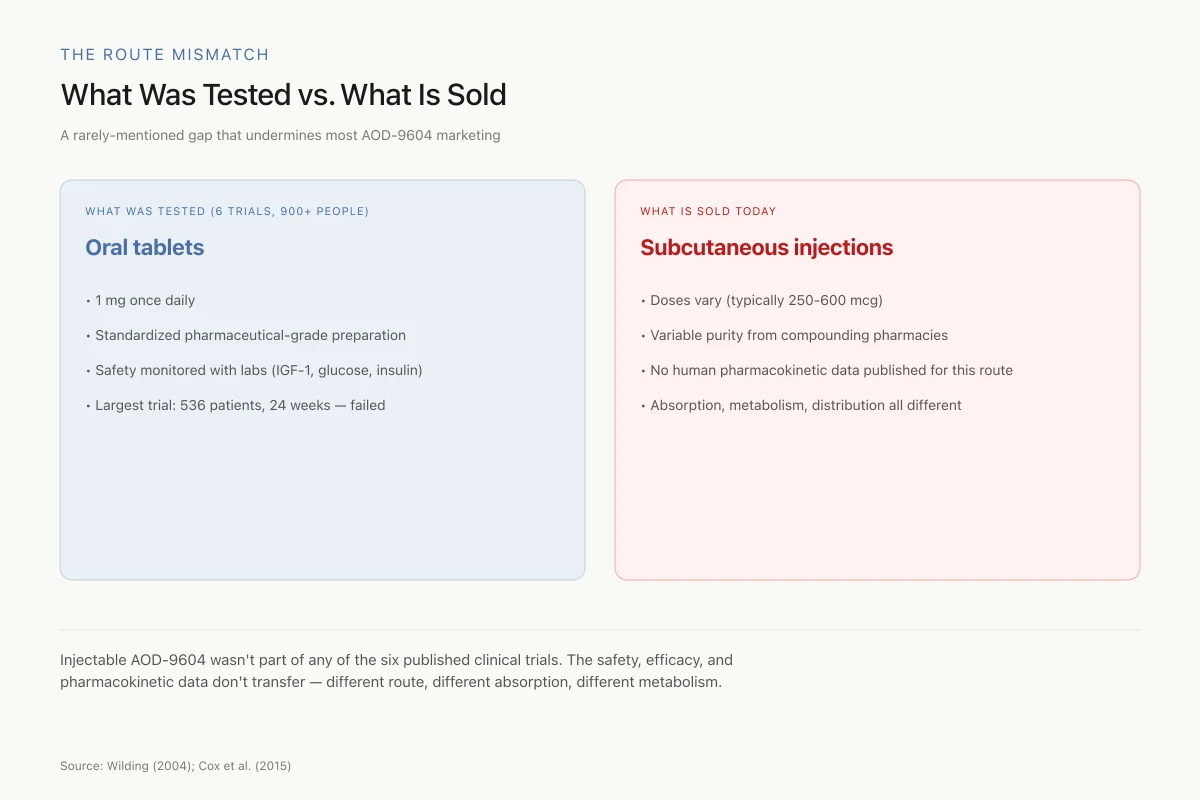Image resolution: width=1200 pixels, height=800 pixels.
Task: Click the 'Largest trial: 536 patients' bullet
Action: pos(235,405)
